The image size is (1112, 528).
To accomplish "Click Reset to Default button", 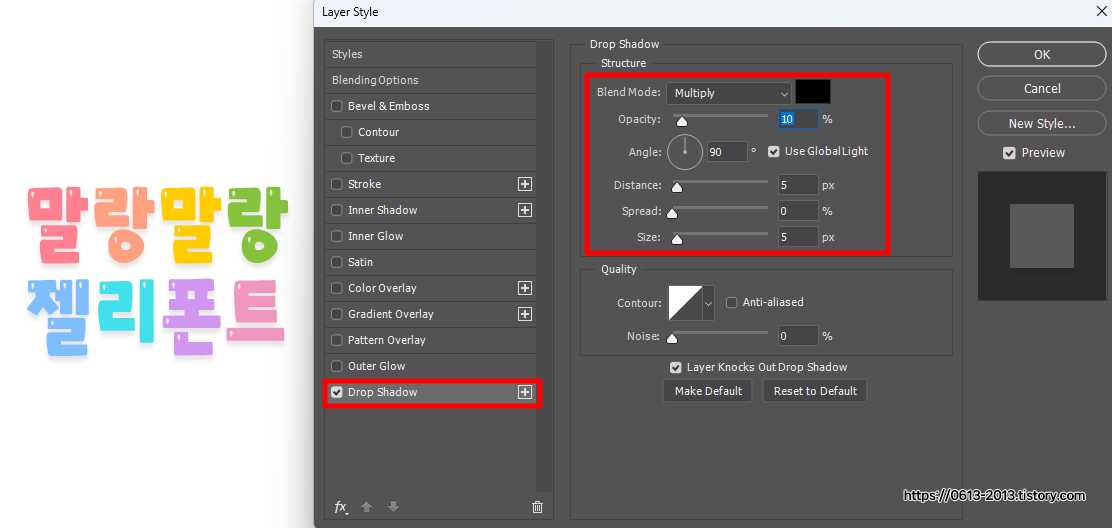I will [815, 391].
